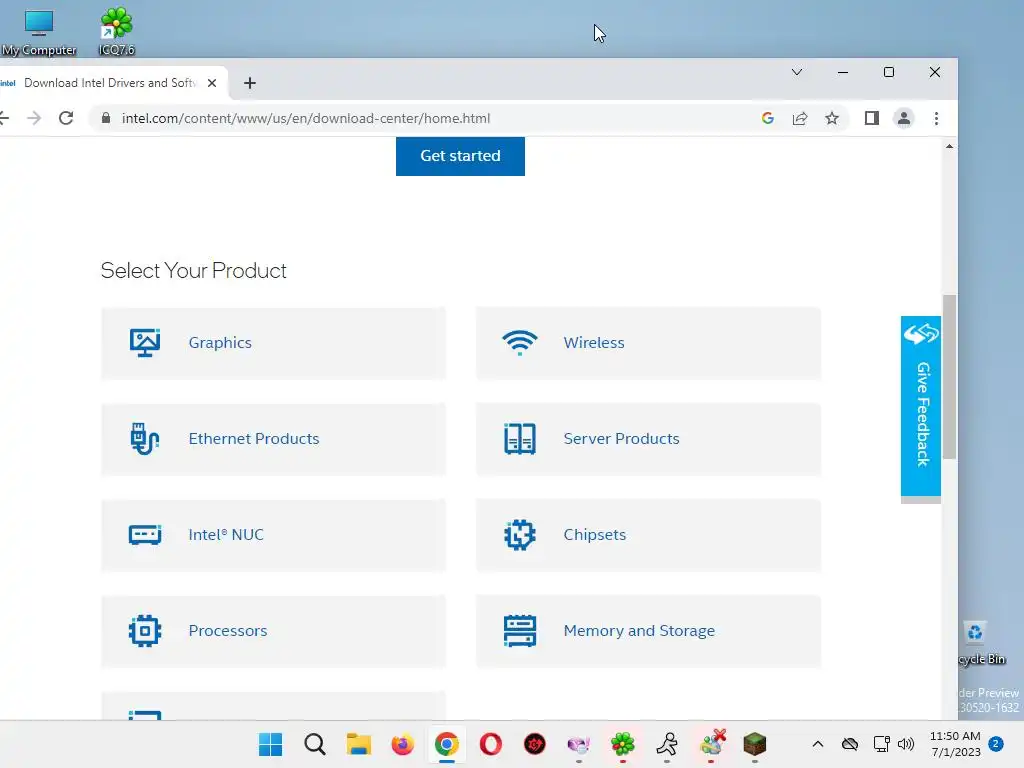Share this page via share icon
Viewport: 1024px width, 768px height.
click(800, 118)
